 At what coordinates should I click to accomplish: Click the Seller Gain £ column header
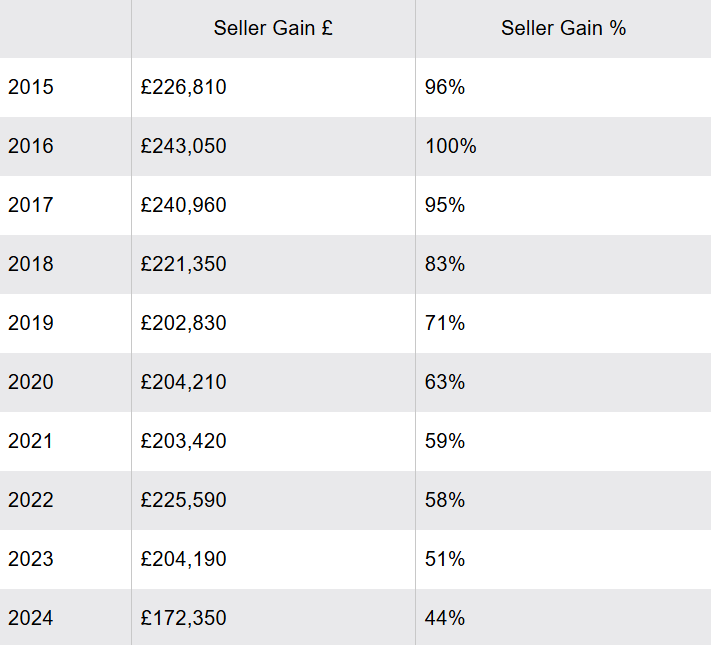point(273,28)
